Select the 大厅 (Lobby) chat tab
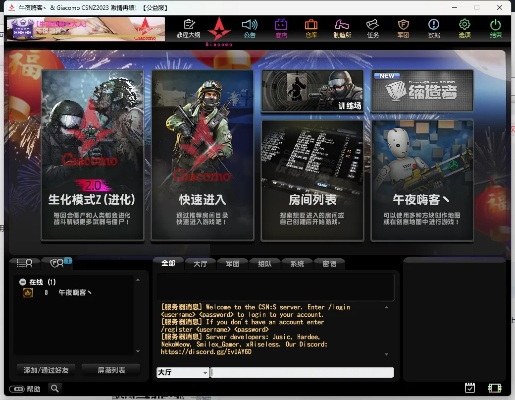 [x=200, y=264]
